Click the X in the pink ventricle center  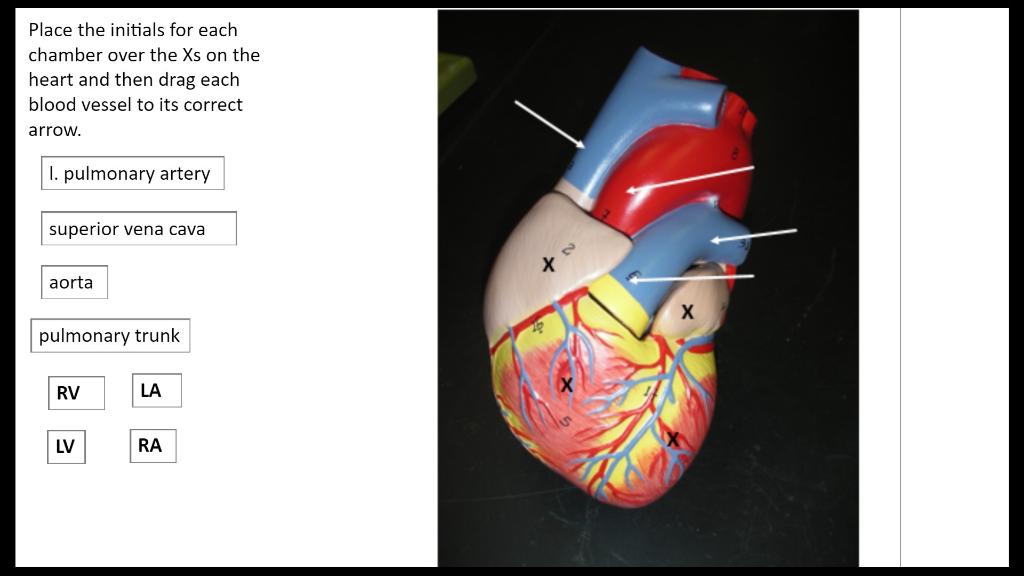pos(566,385)
